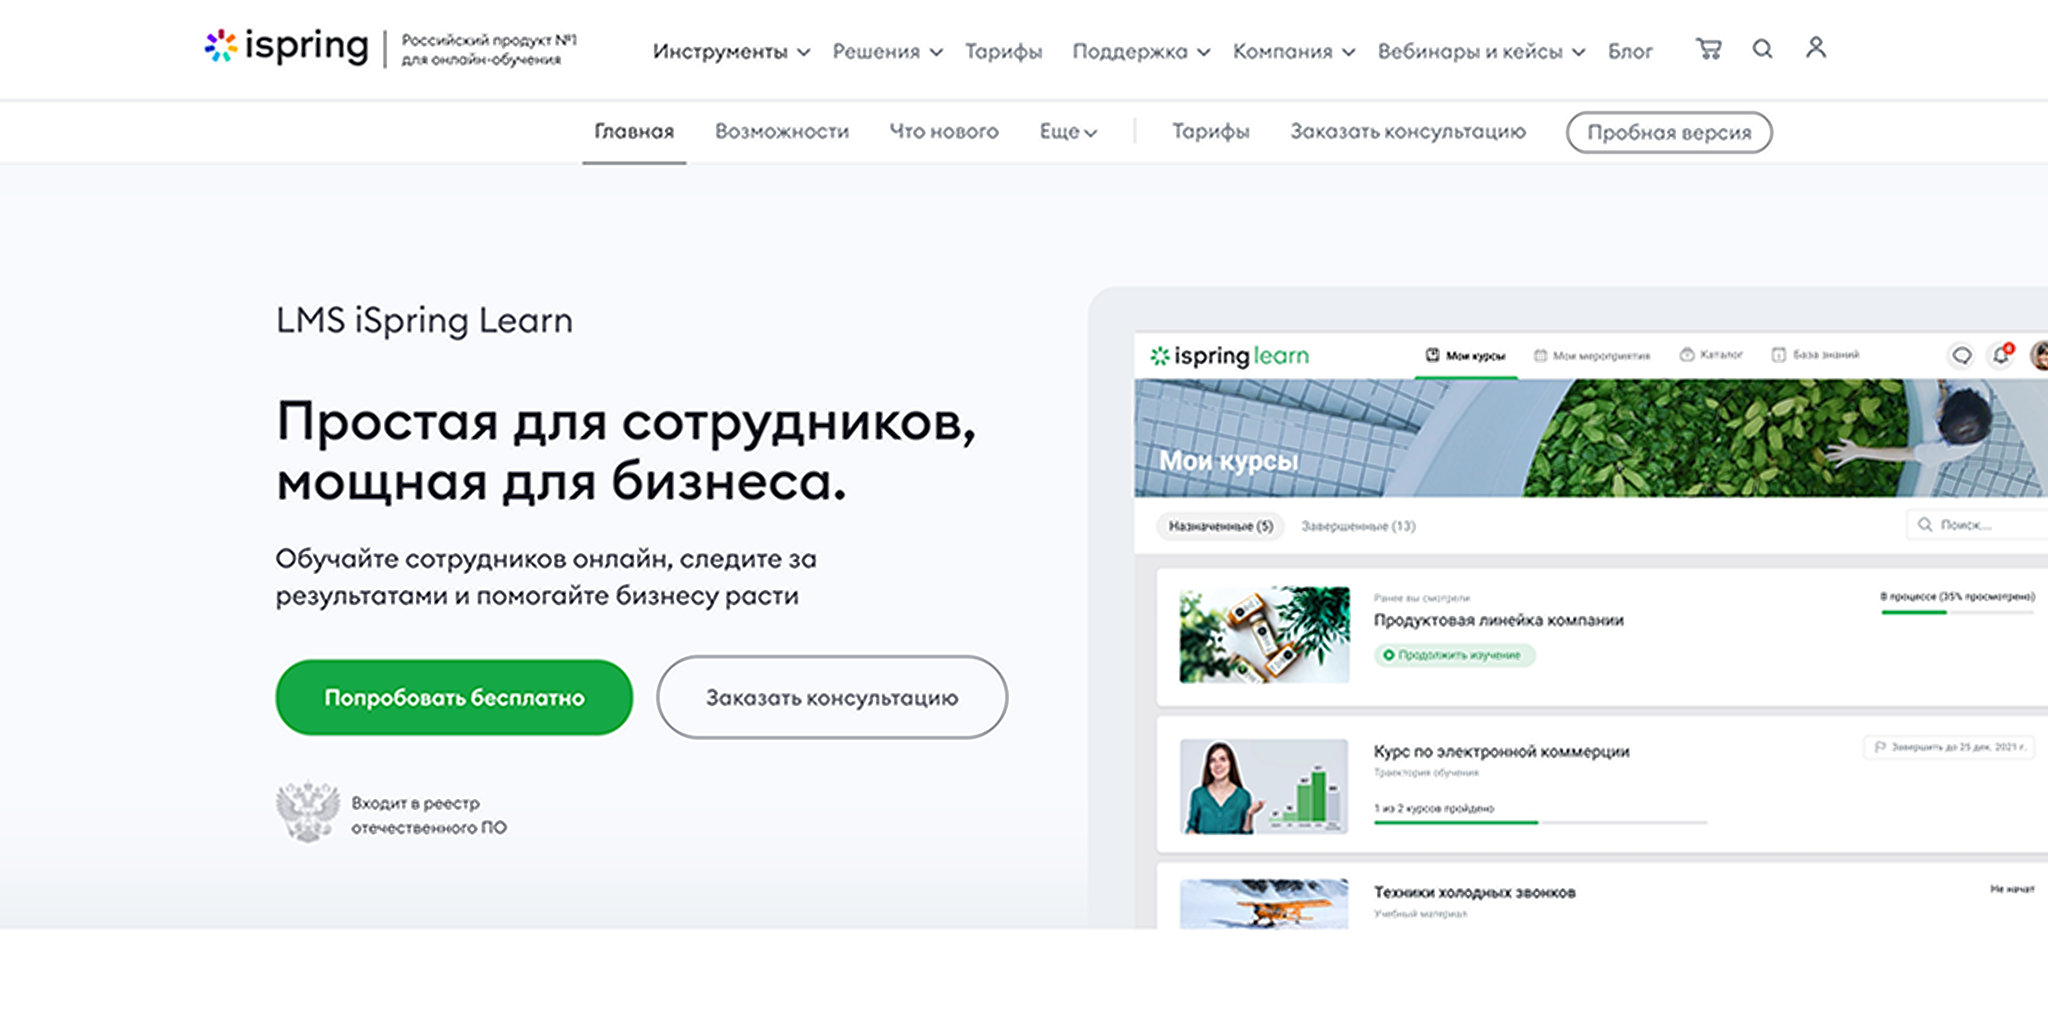Click the iSpring logo in header
2048x1024 pixels.
287,47
